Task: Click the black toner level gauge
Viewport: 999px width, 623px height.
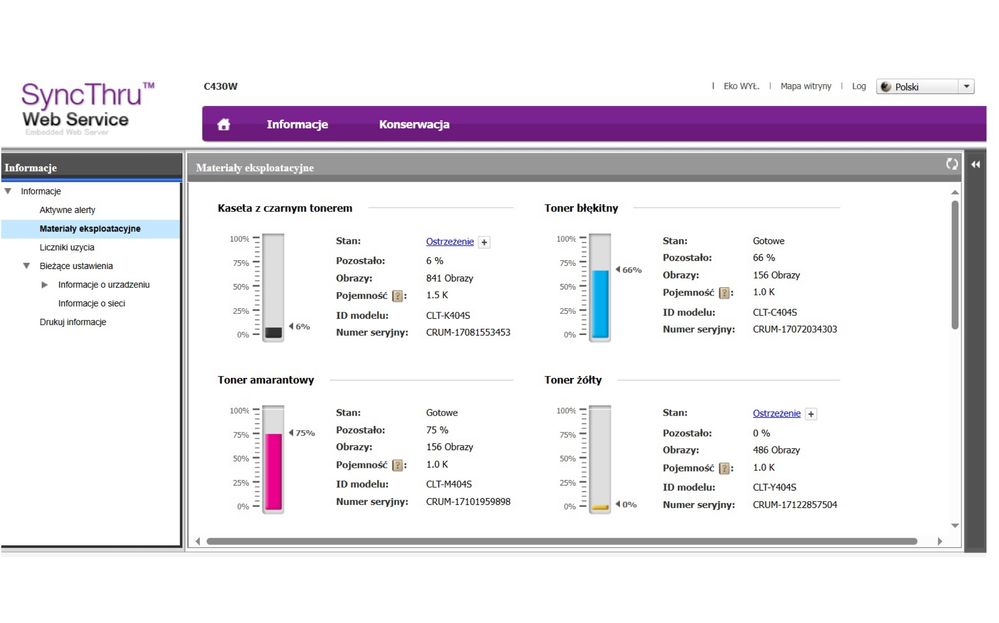Action: pos(273,287)
